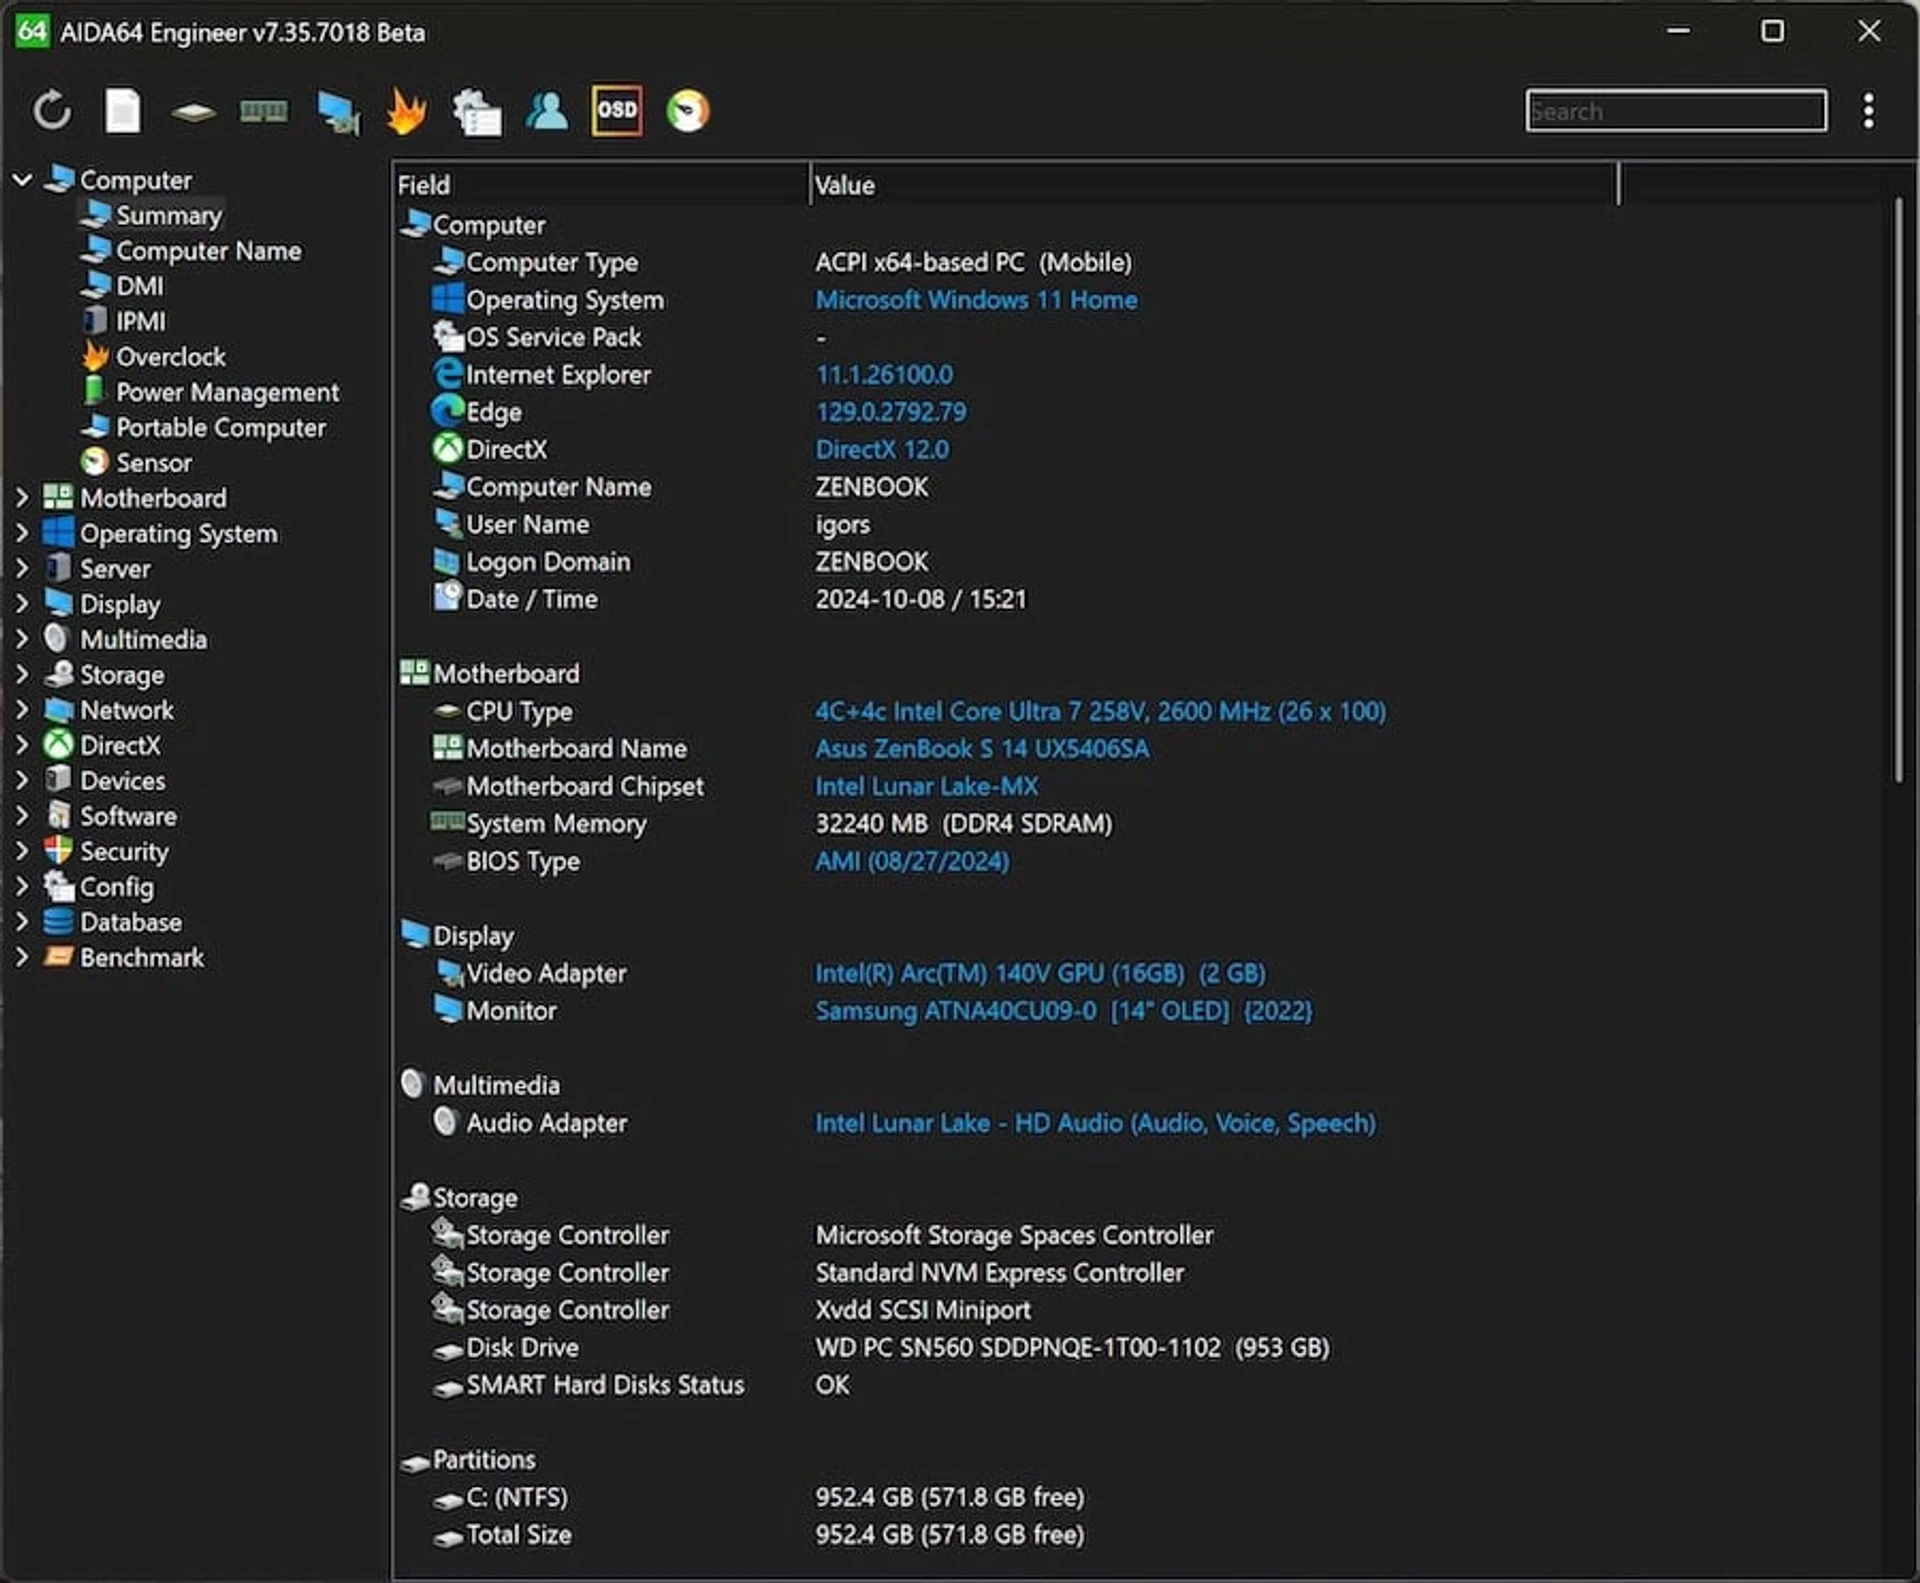Expand the Multimedia tree node

pyautogui.click(x=22, y=639)
